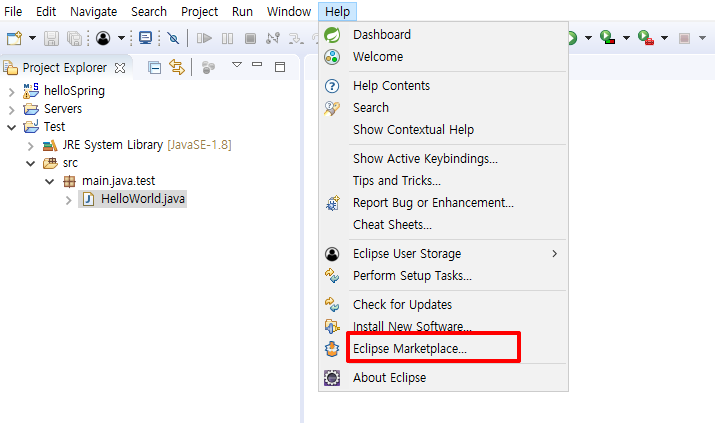
Task: Click the Focus on Active Task icon
Action: point(208,68)
